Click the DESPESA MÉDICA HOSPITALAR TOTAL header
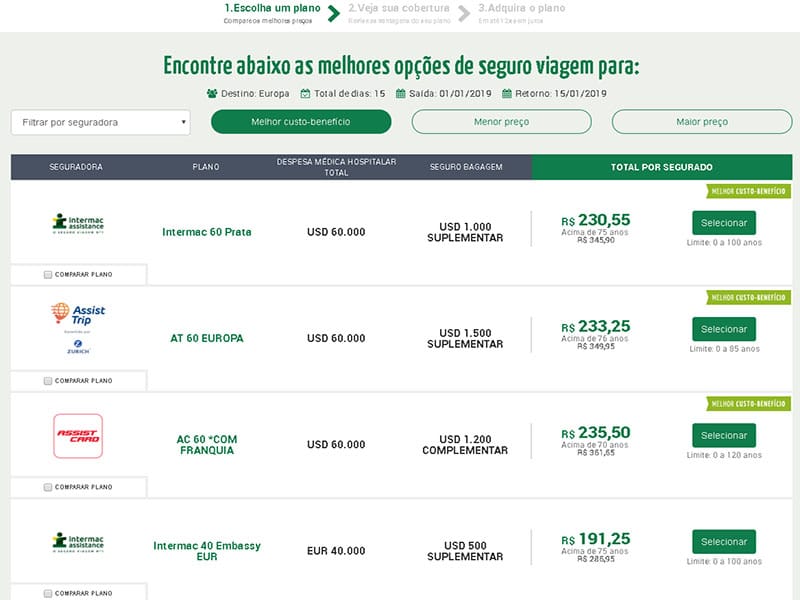 coord(336,167)
